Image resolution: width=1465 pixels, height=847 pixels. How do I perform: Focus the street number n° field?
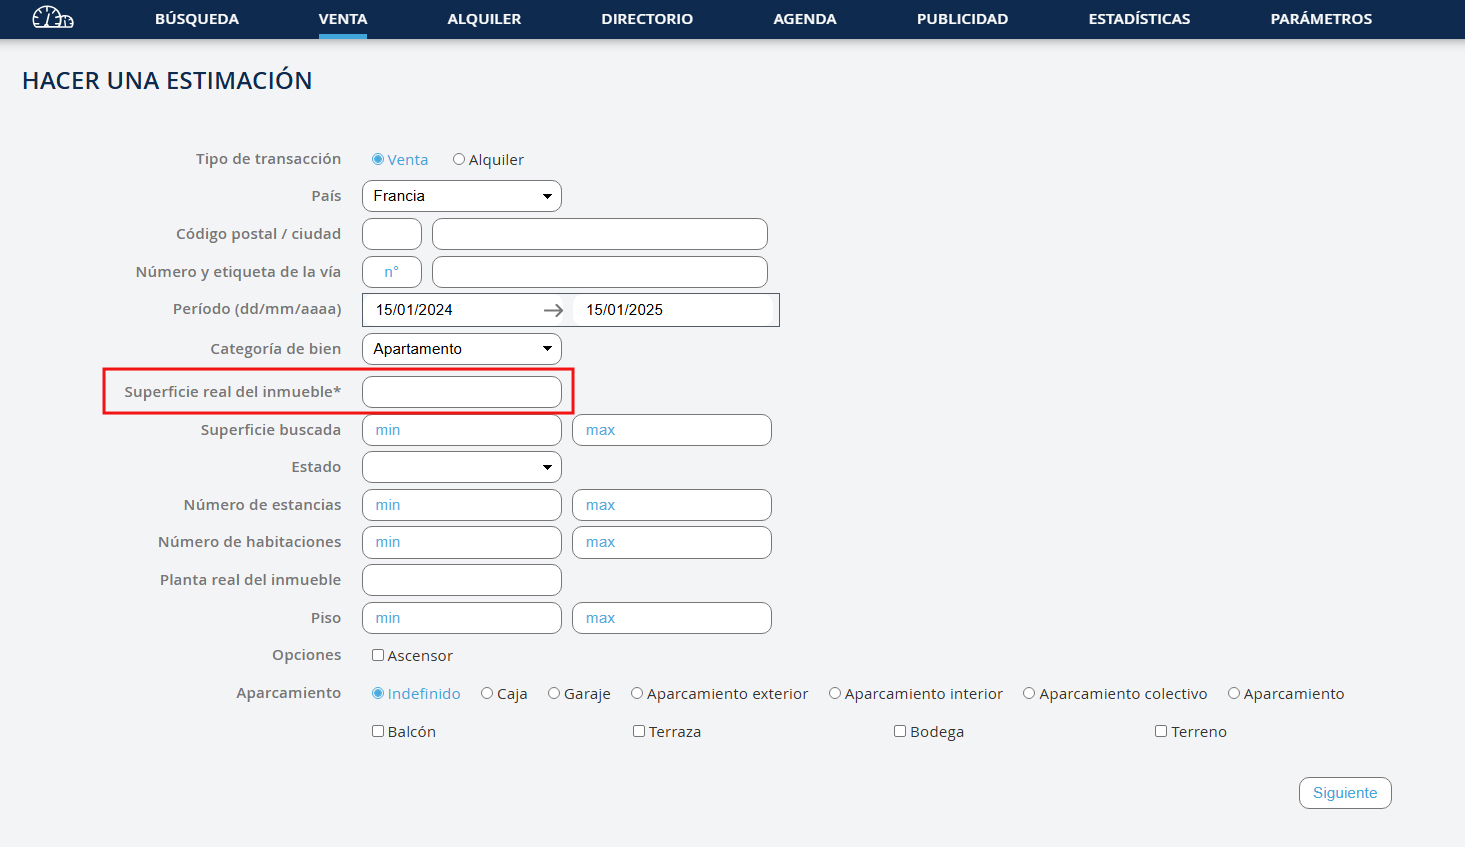[391, 272]
